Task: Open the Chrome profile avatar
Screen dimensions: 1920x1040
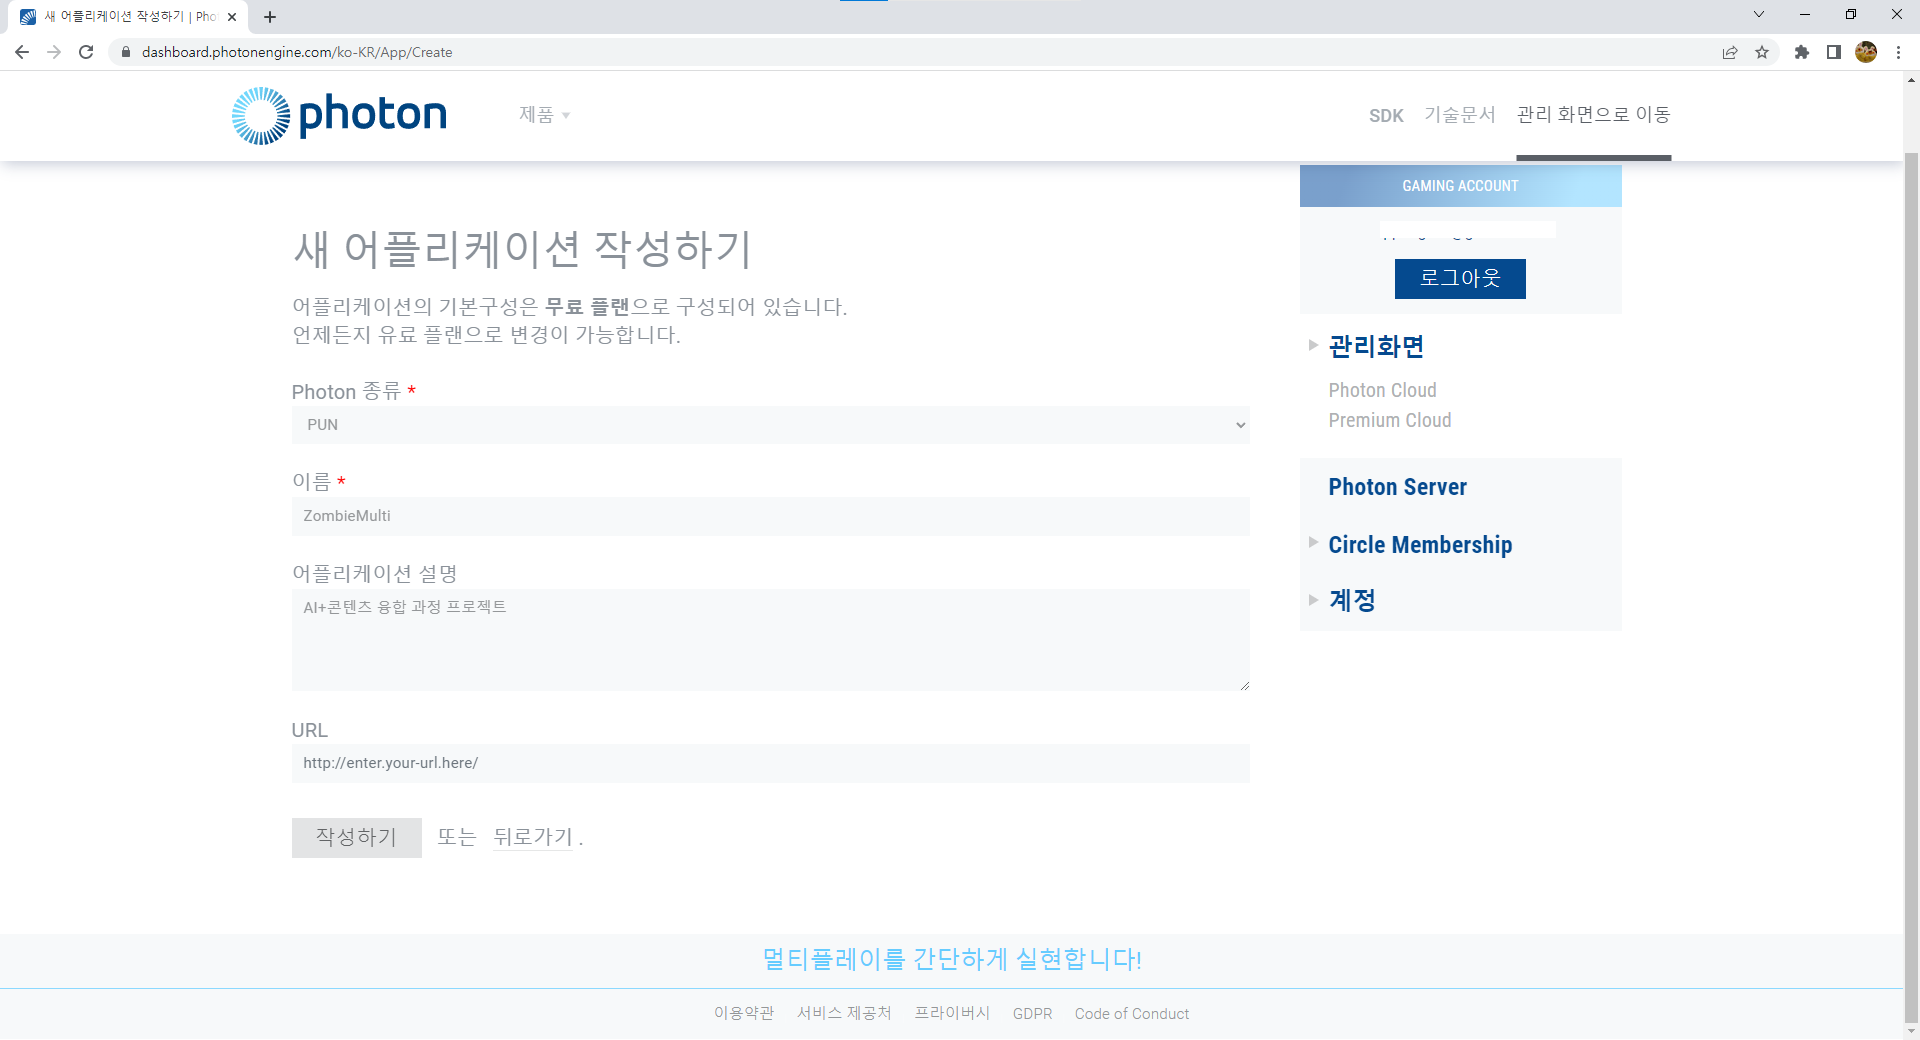Action: tap(1866, 52)
